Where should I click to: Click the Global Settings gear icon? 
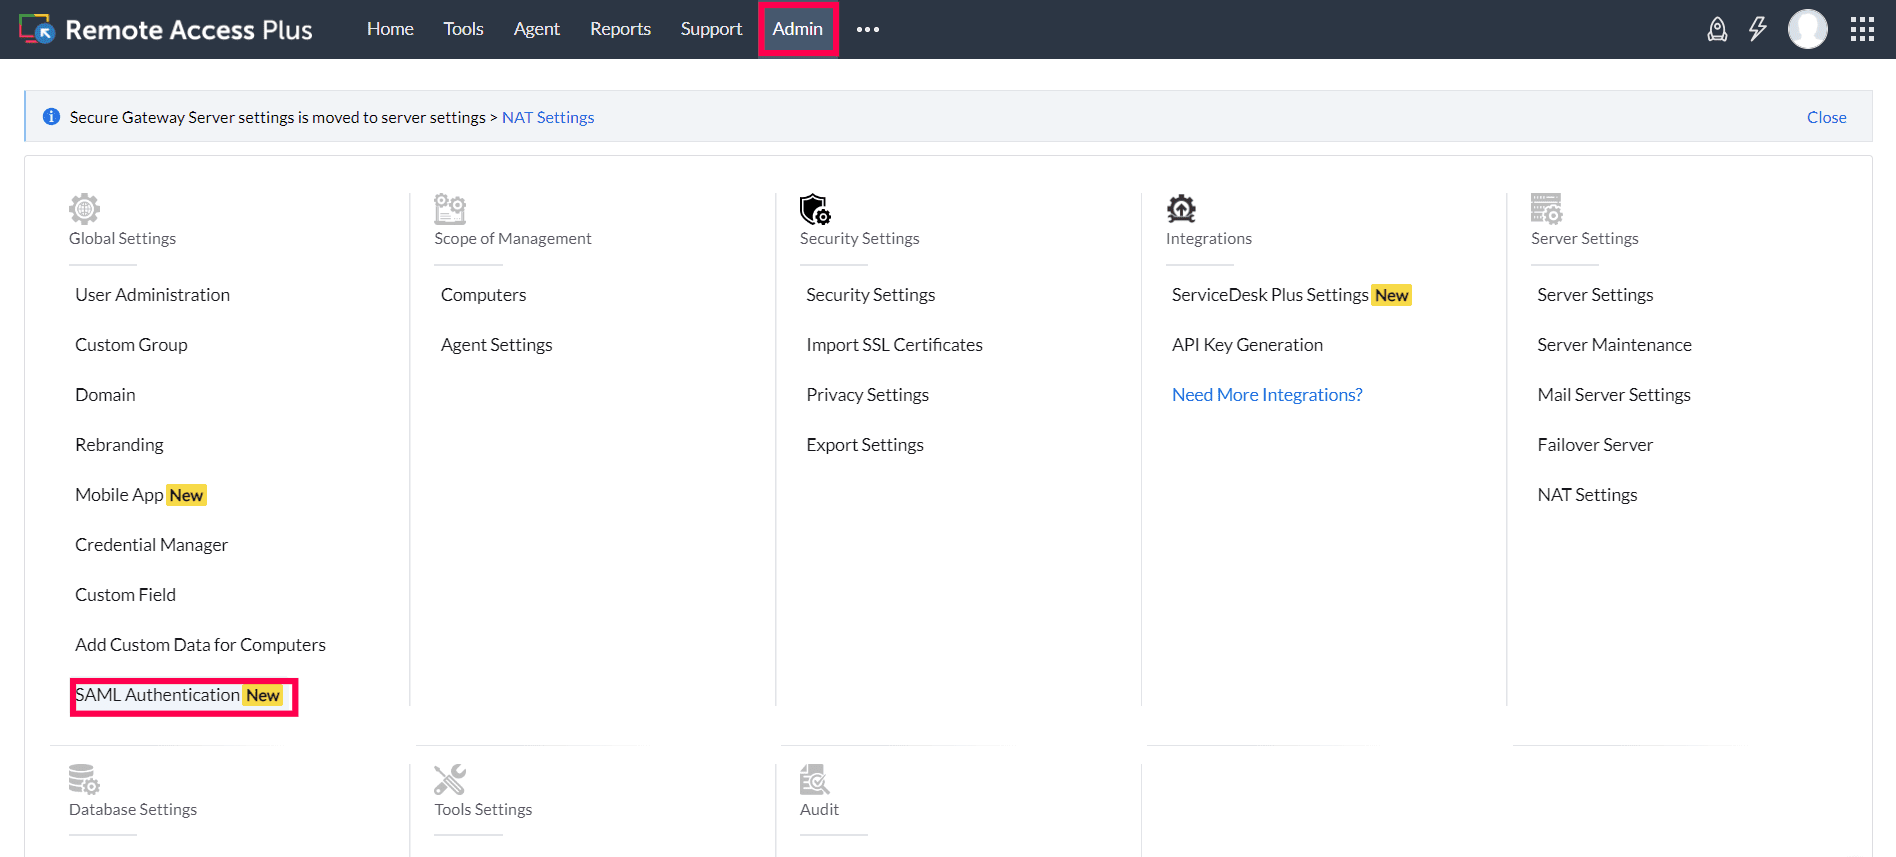pyautogui.click(x=84, y=209)
